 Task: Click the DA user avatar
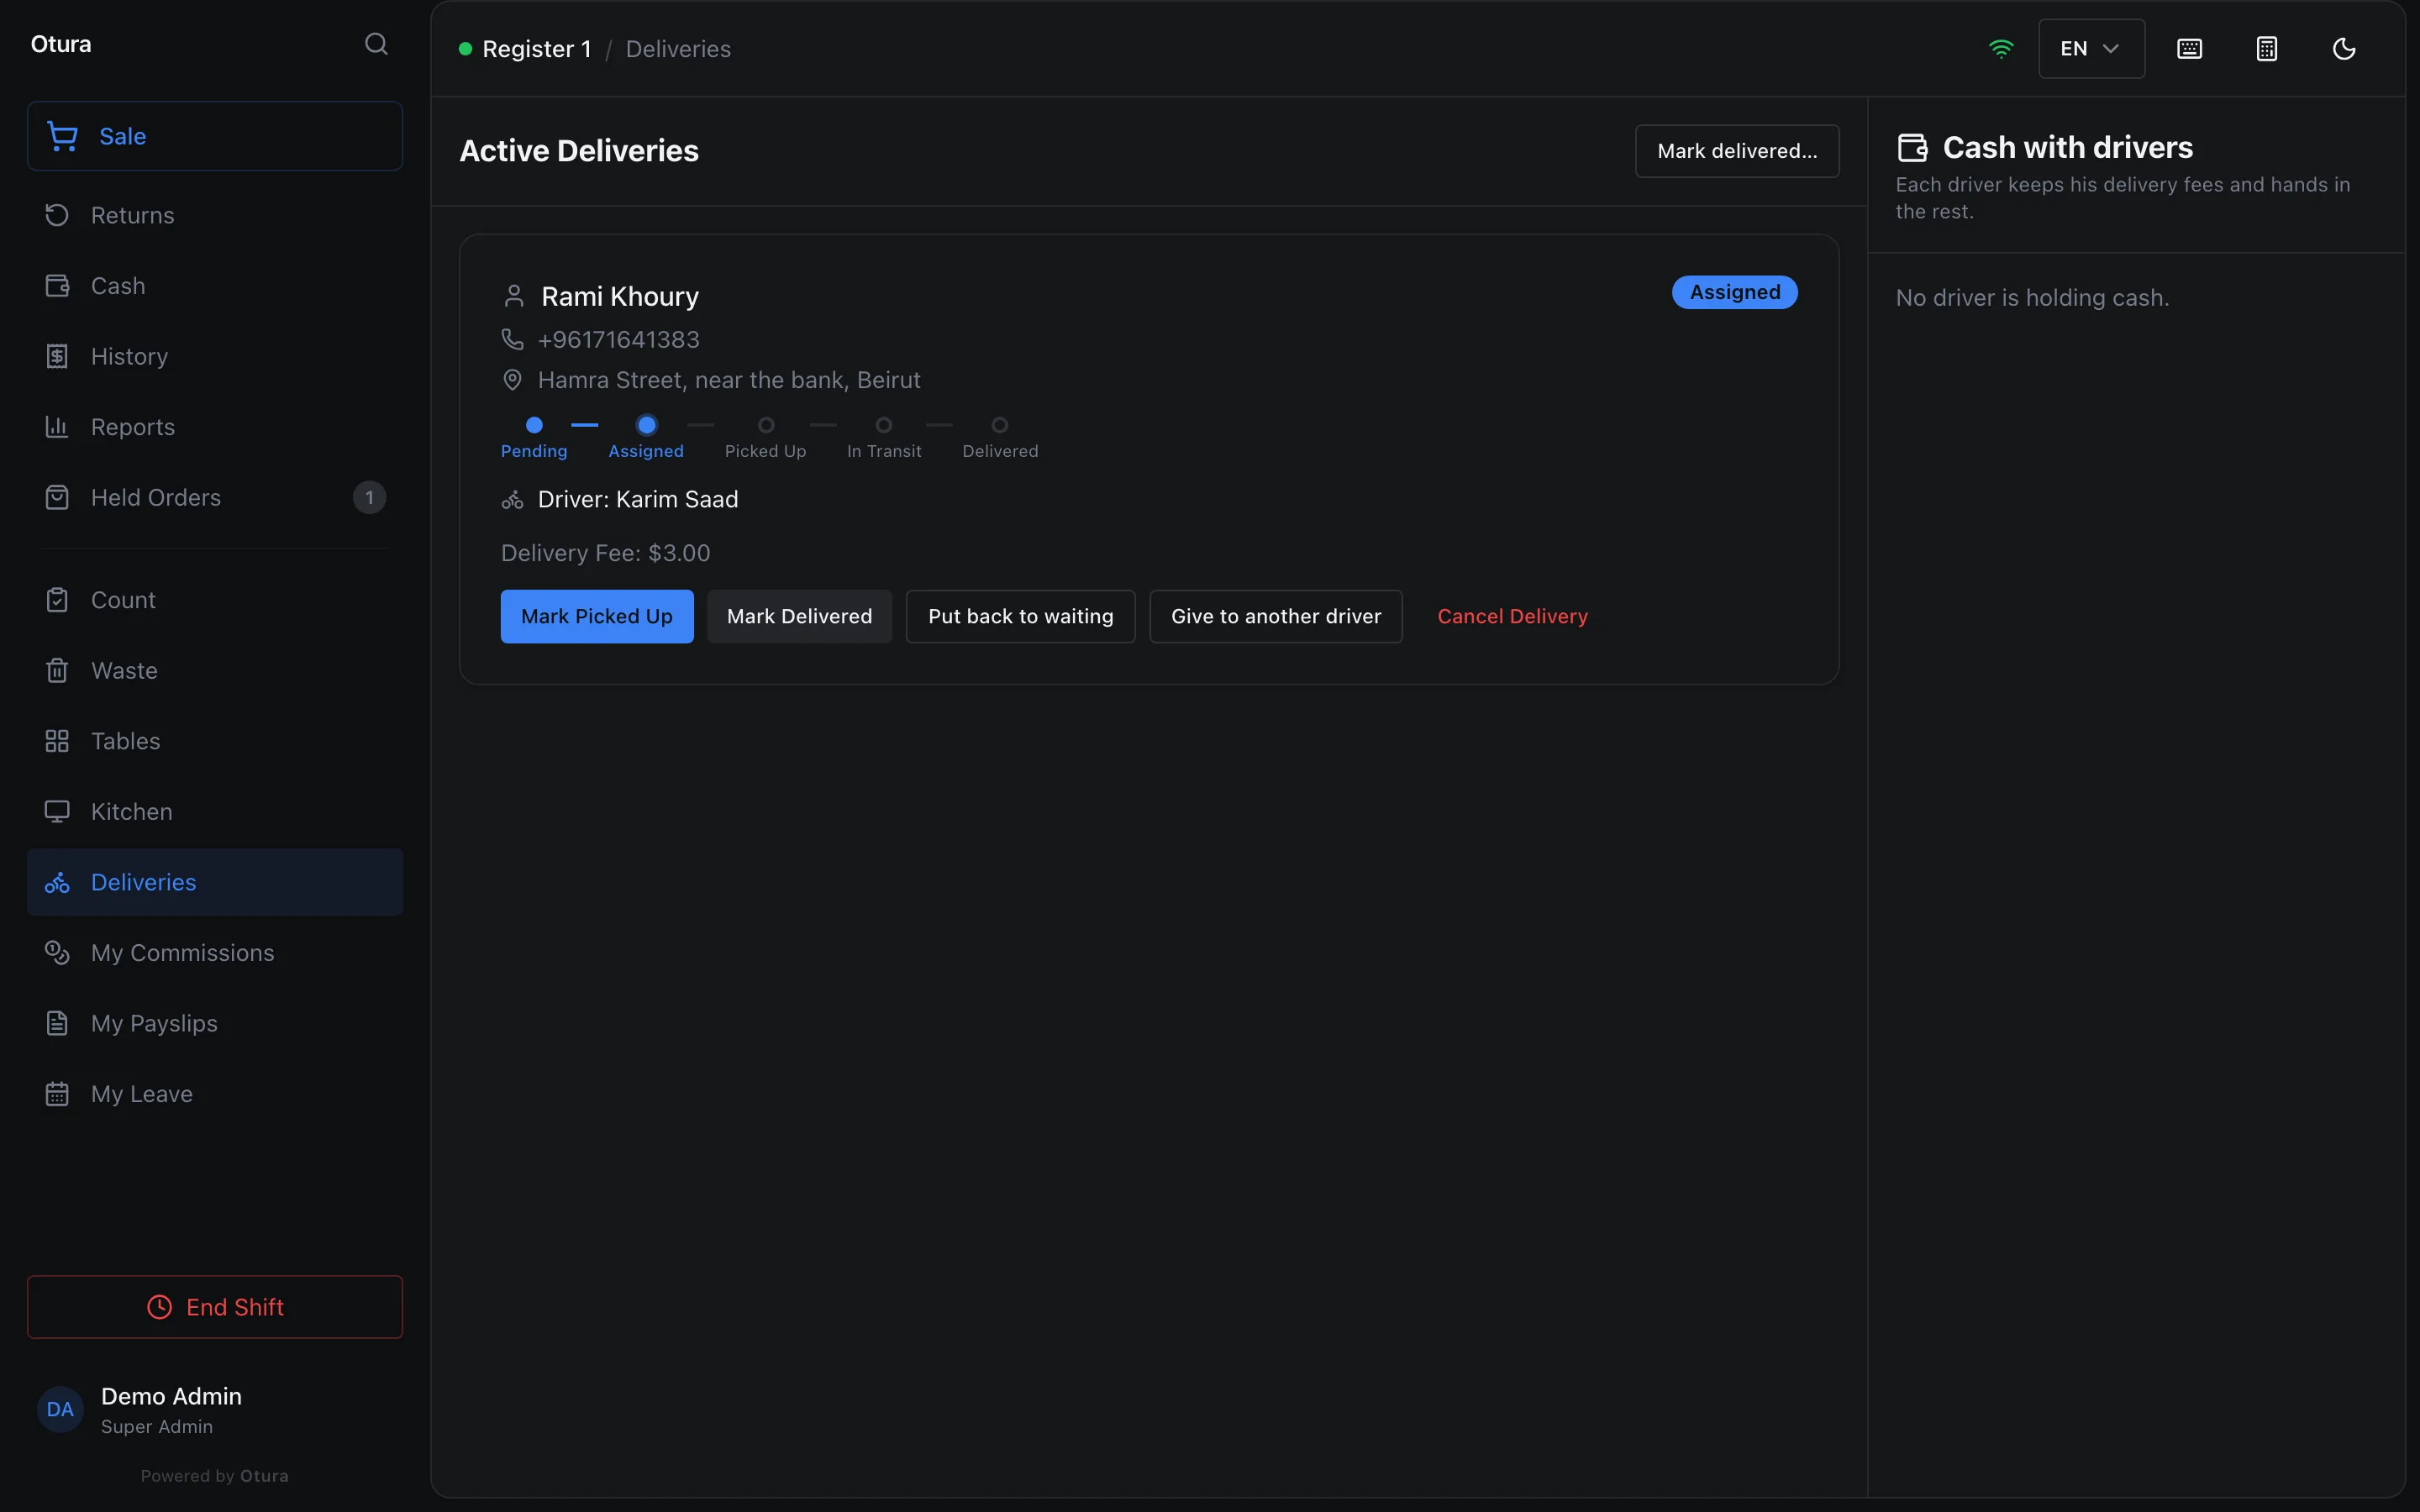(x=60, y=1409)
